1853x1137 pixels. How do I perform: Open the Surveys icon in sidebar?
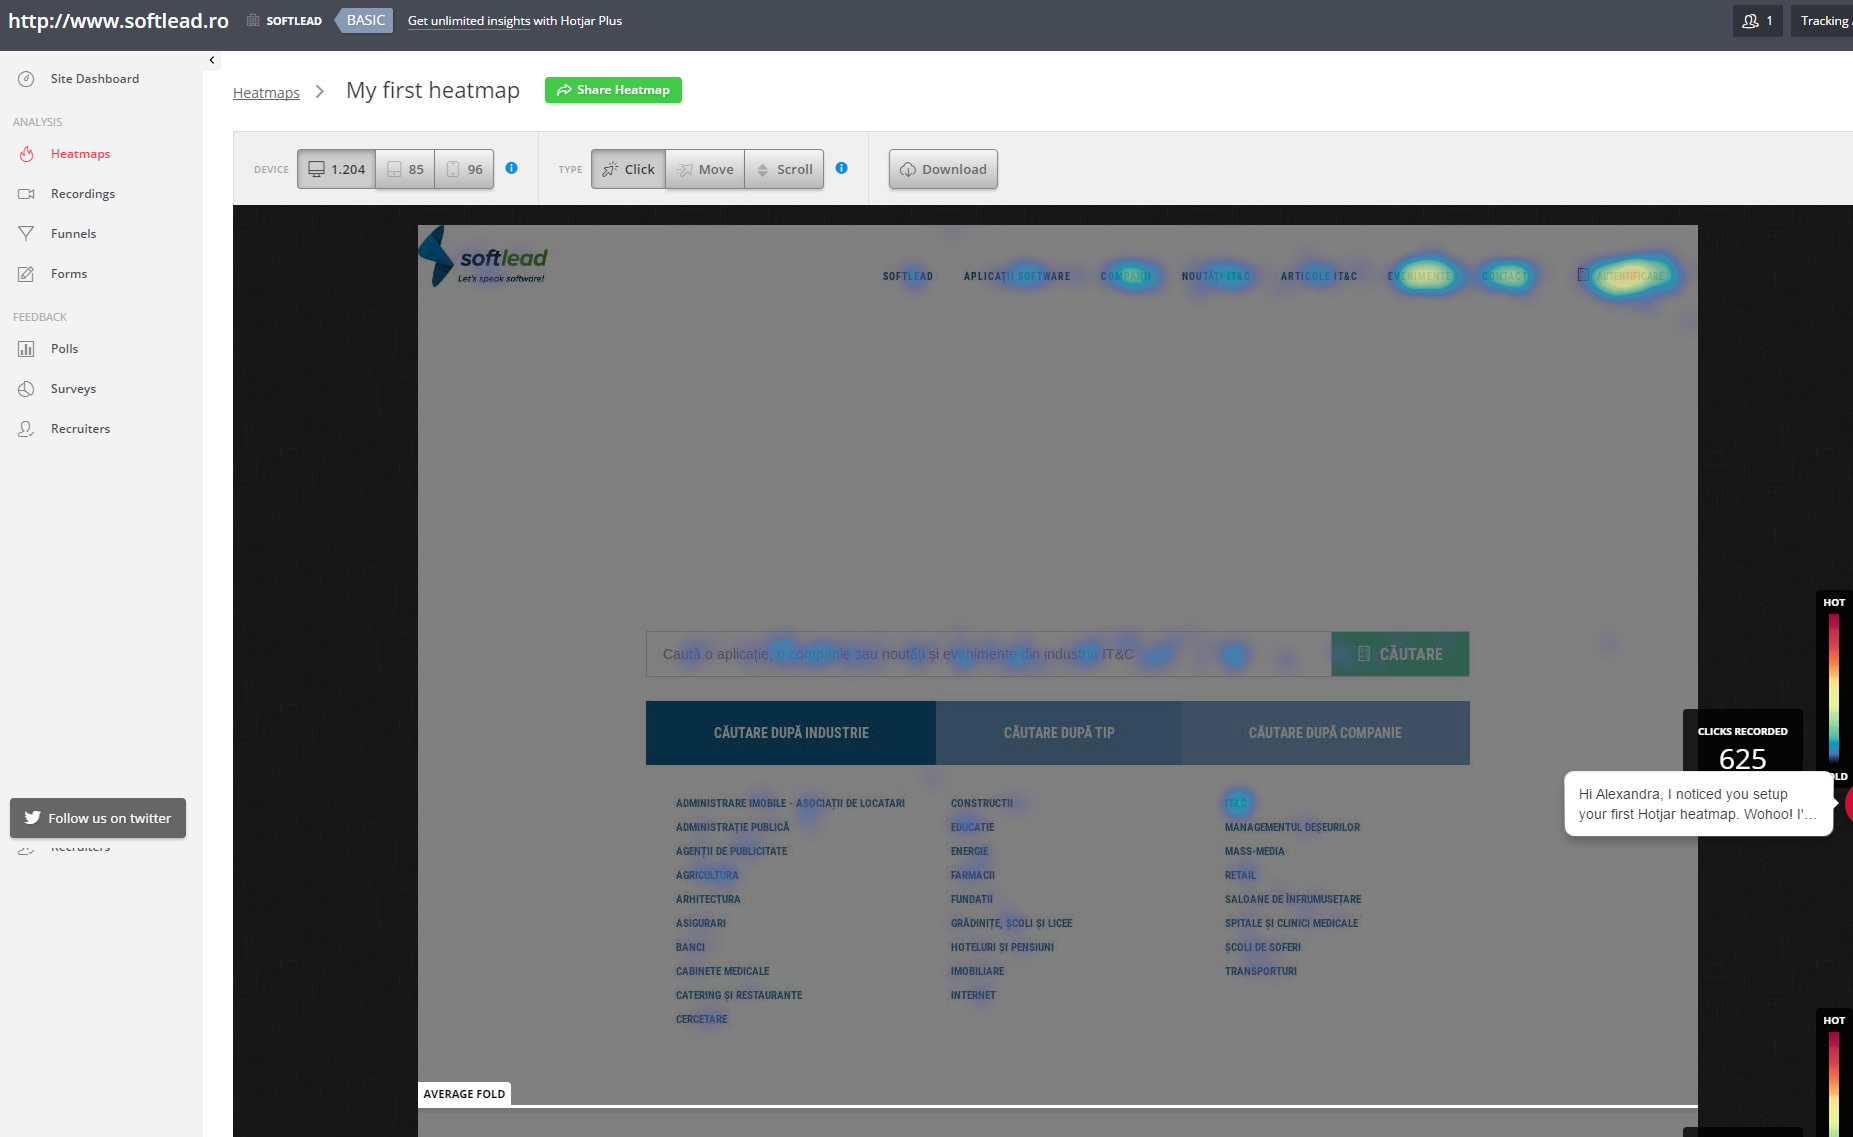(27, 389)
